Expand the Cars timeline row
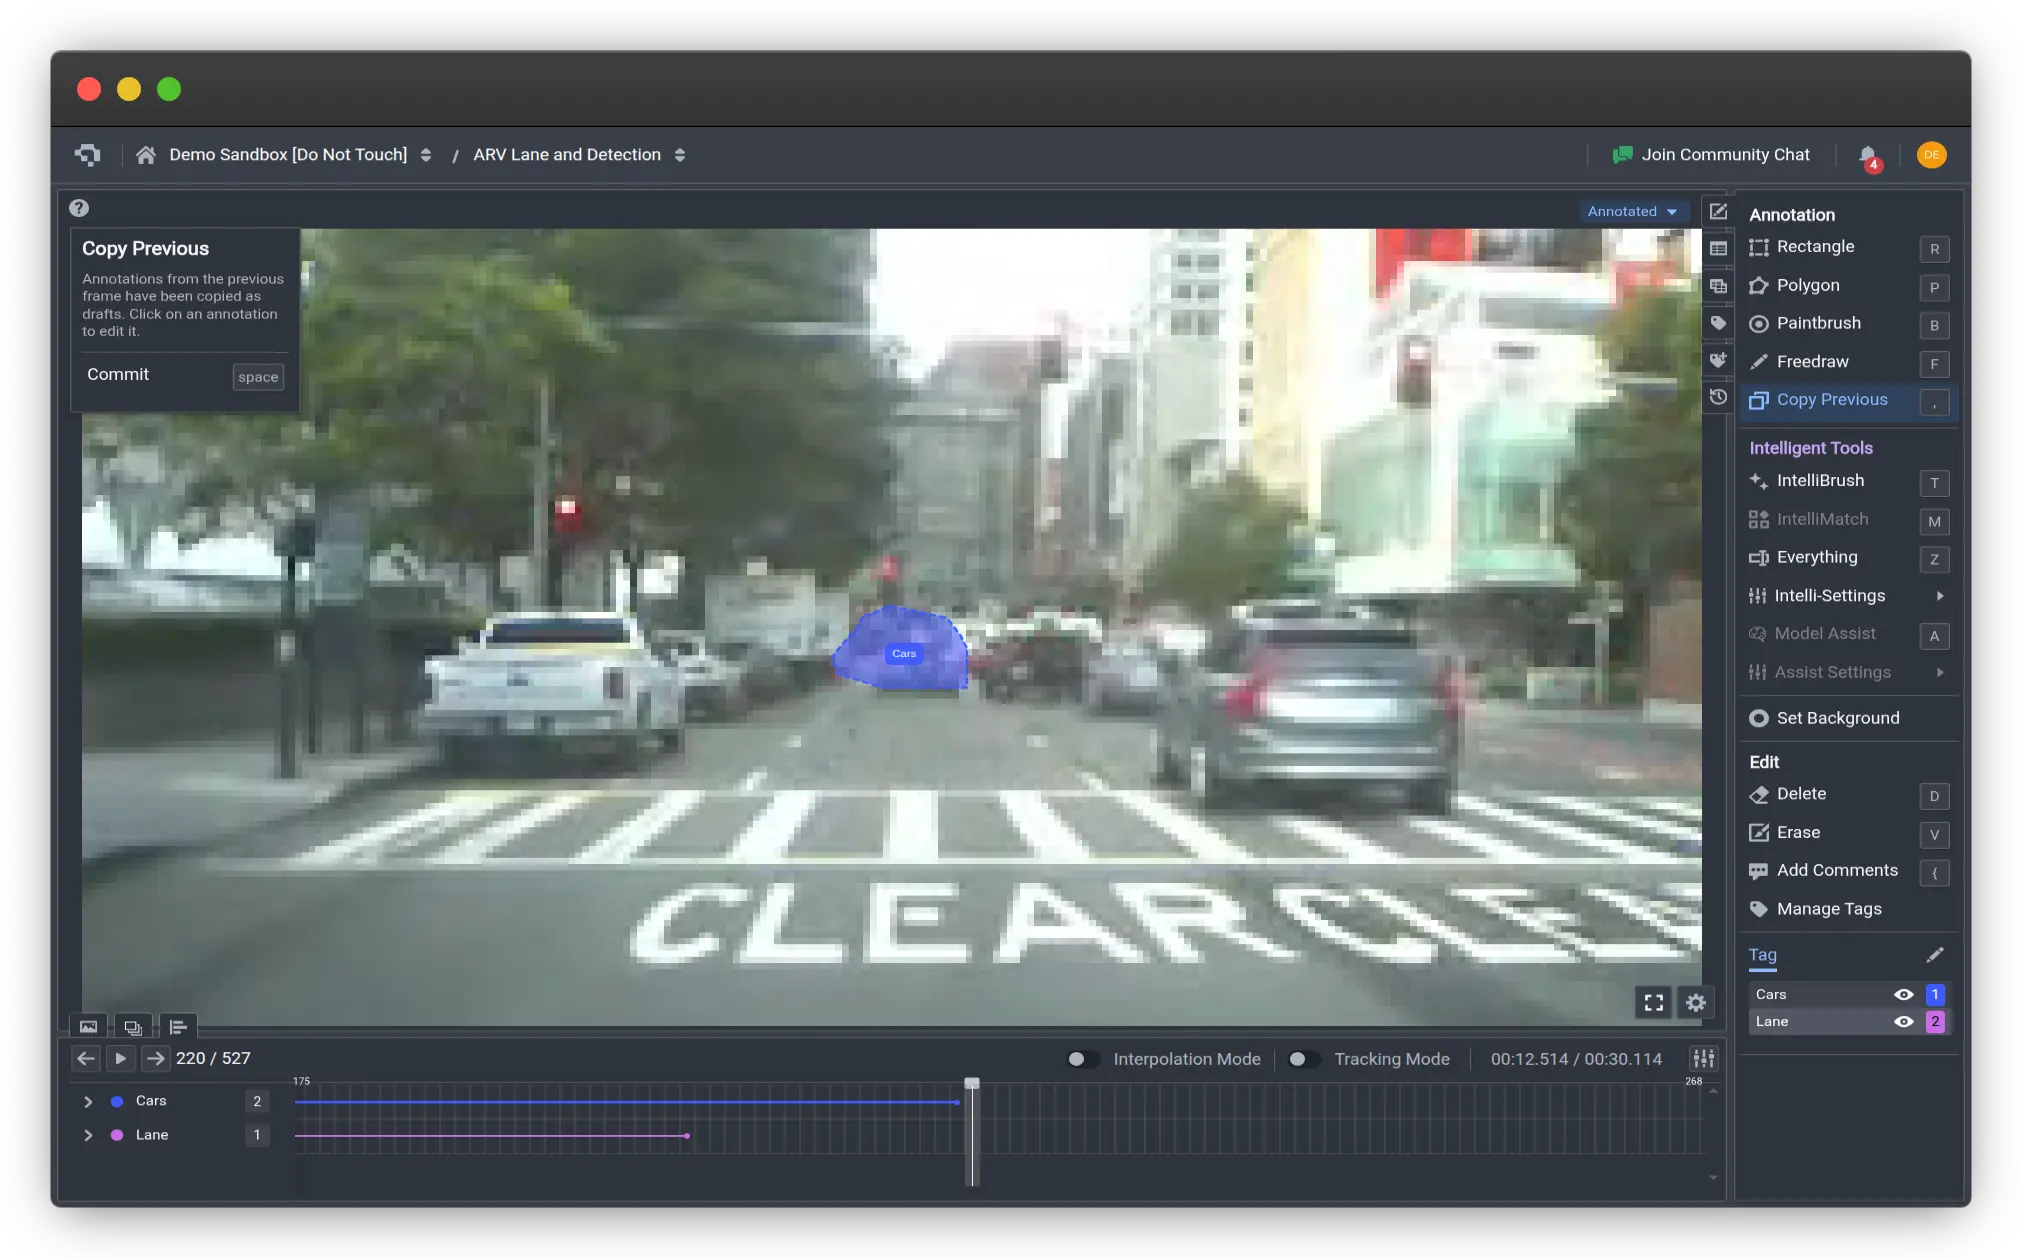Viewport: 2022px width, 1258px height. [88, 1102]
